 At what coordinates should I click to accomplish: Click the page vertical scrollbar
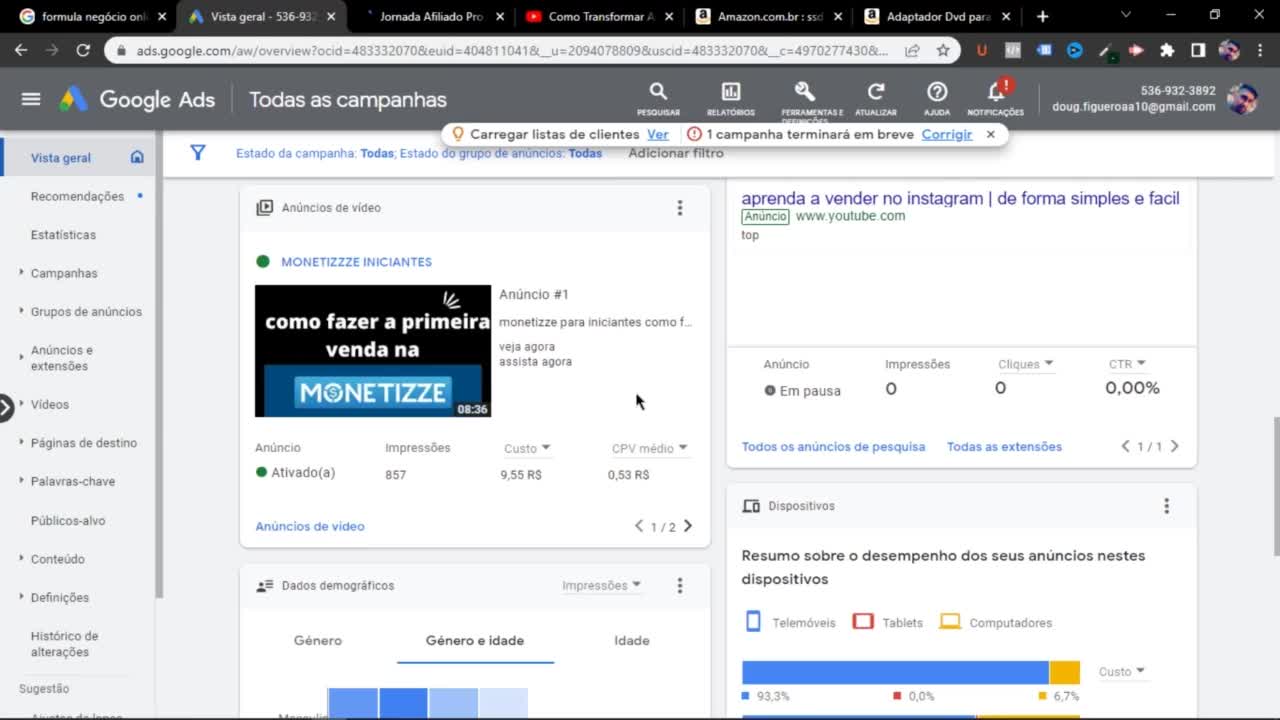pos(1275,486)
